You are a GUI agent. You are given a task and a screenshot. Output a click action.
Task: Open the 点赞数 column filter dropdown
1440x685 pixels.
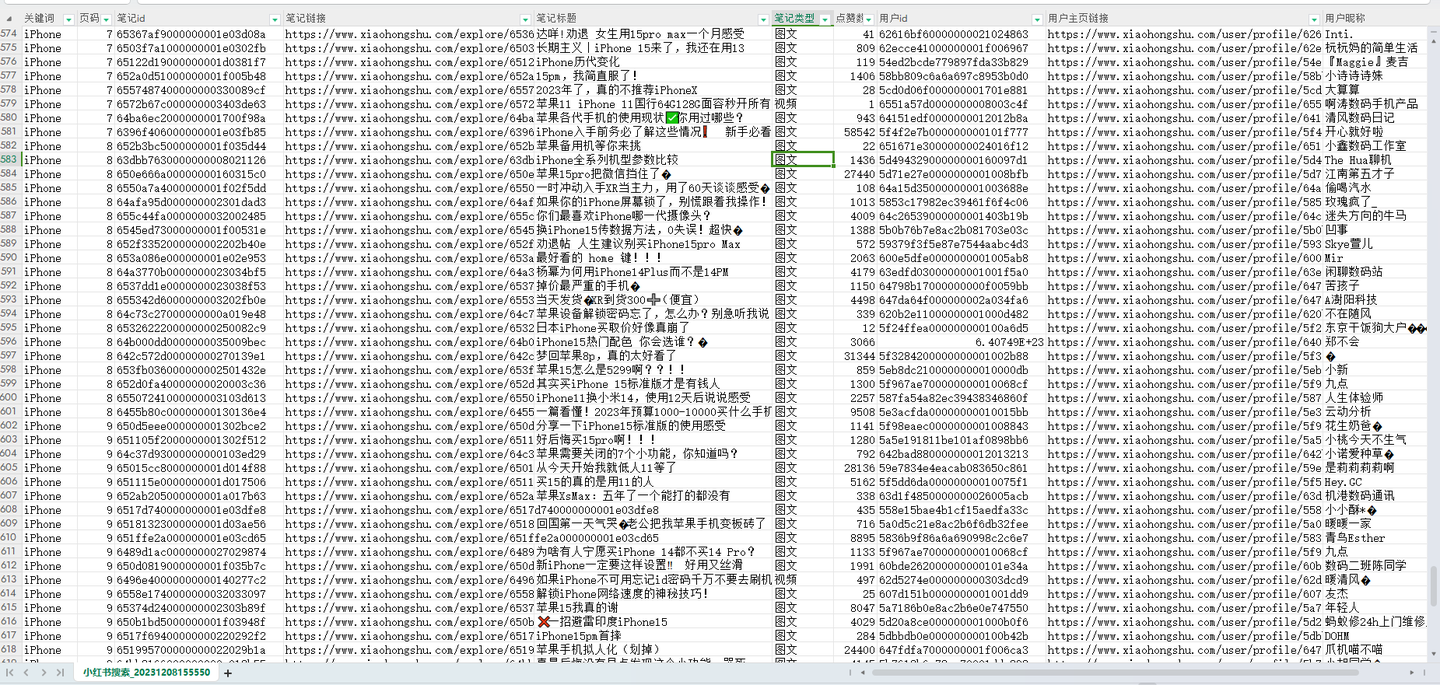(x=868, y=19)
